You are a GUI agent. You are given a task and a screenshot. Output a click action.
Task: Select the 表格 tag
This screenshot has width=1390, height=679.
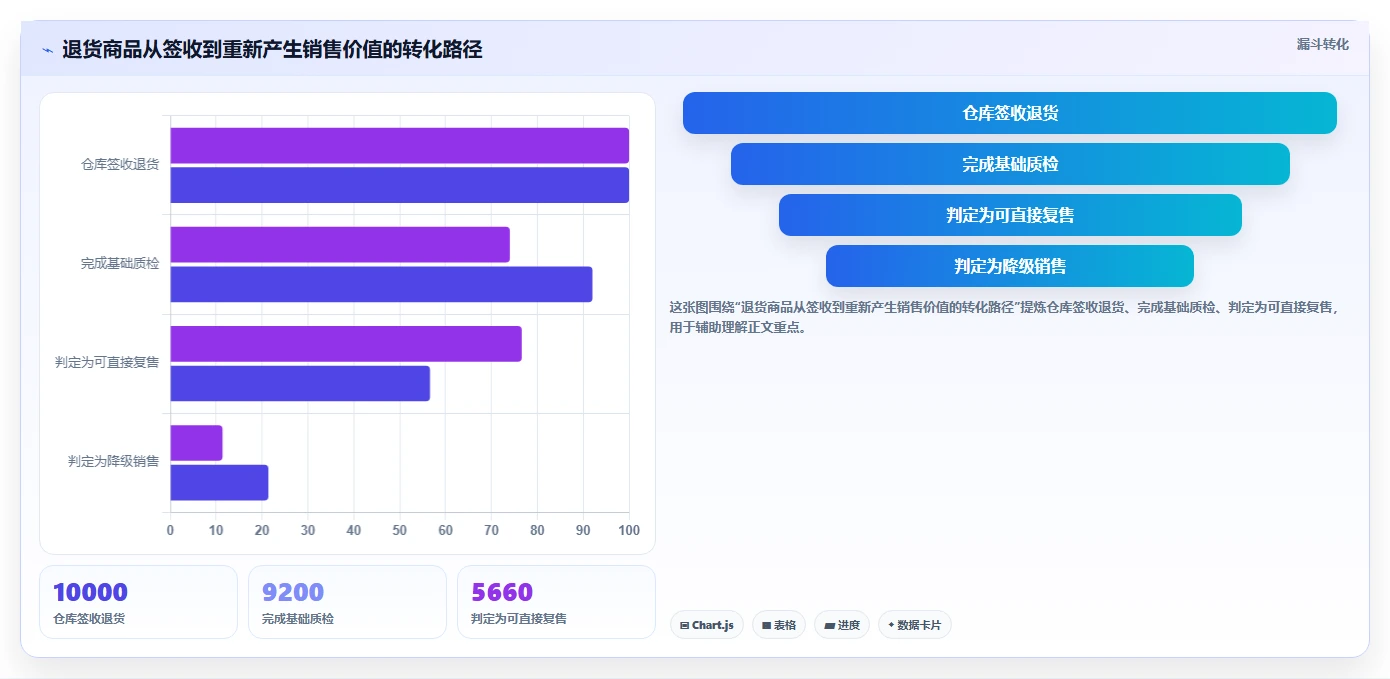[x=779, y=625]
